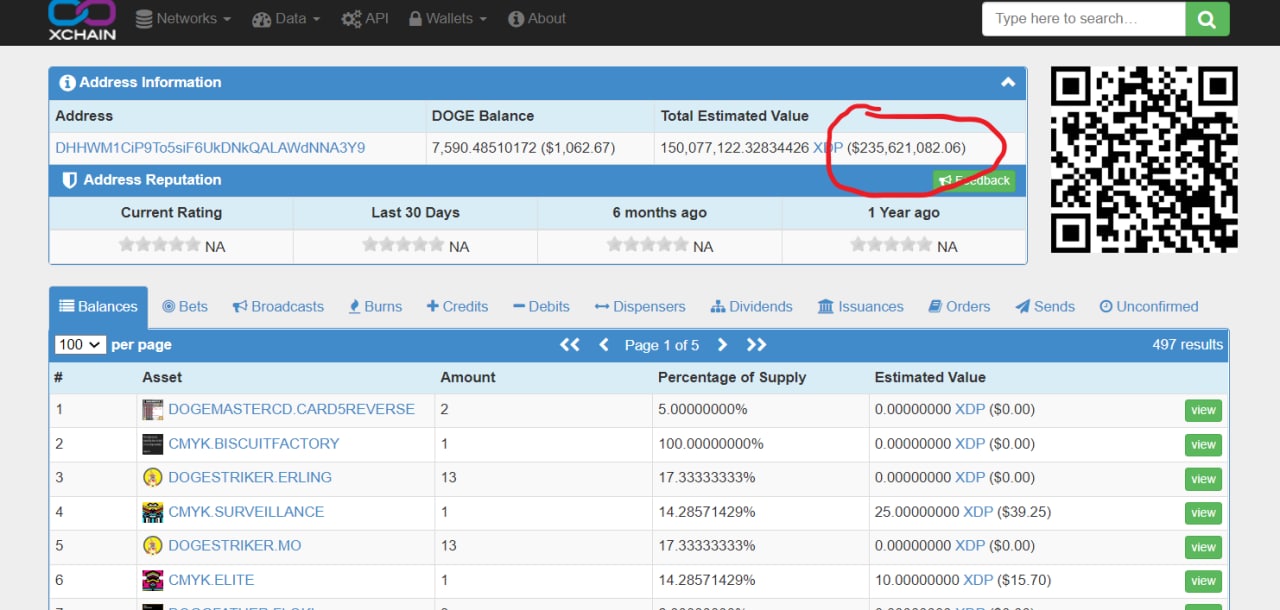Open the CMYK.ELITE asset link
The width and height of the screenshot is (1280, 610).
point(211,579)
